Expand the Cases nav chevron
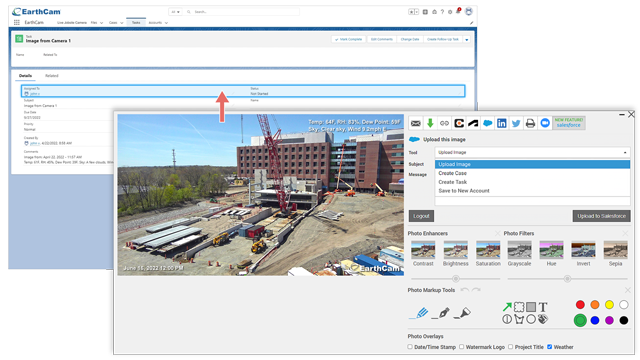Viewport: 640px width, 360px height. [122, 23]
